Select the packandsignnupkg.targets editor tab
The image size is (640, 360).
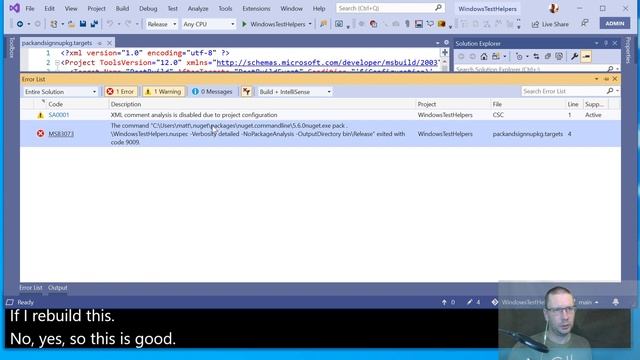coord(57,43)
